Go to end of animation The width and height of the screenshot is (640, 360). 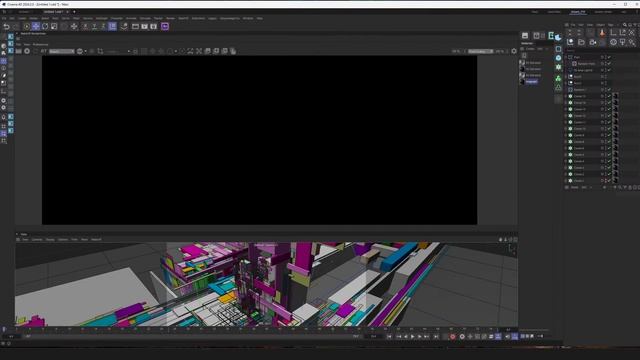click(x=436, y=336)
